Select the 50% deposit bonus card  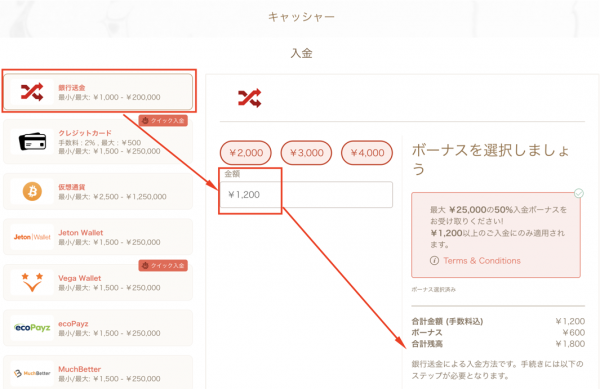pyautogui.click(x=496, y=235)
